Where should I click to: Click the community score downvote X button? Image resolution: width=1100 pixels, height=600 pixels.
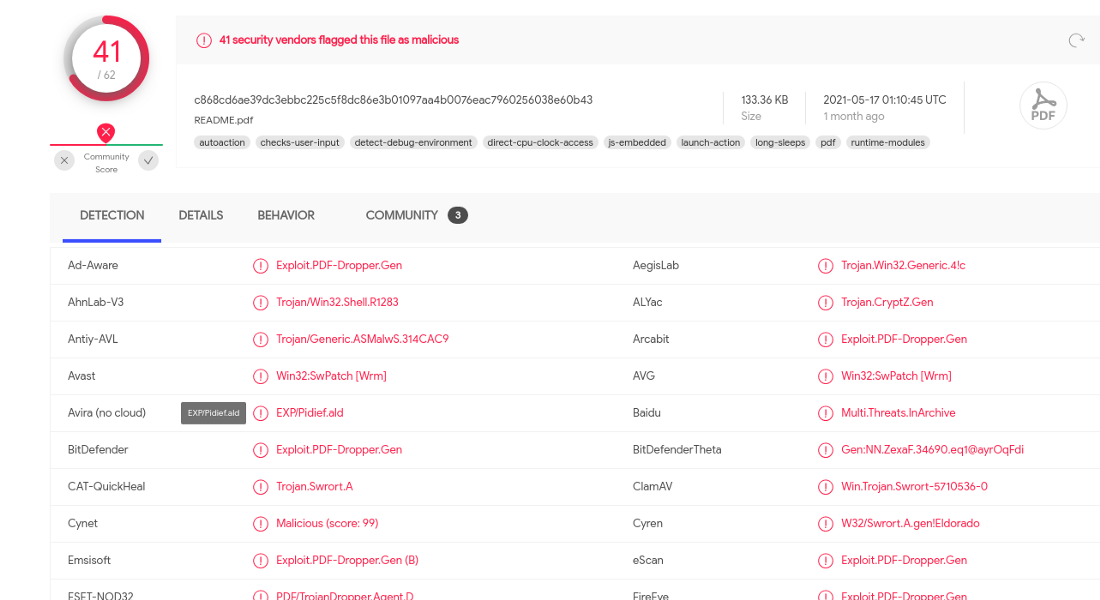pos(65,161)
